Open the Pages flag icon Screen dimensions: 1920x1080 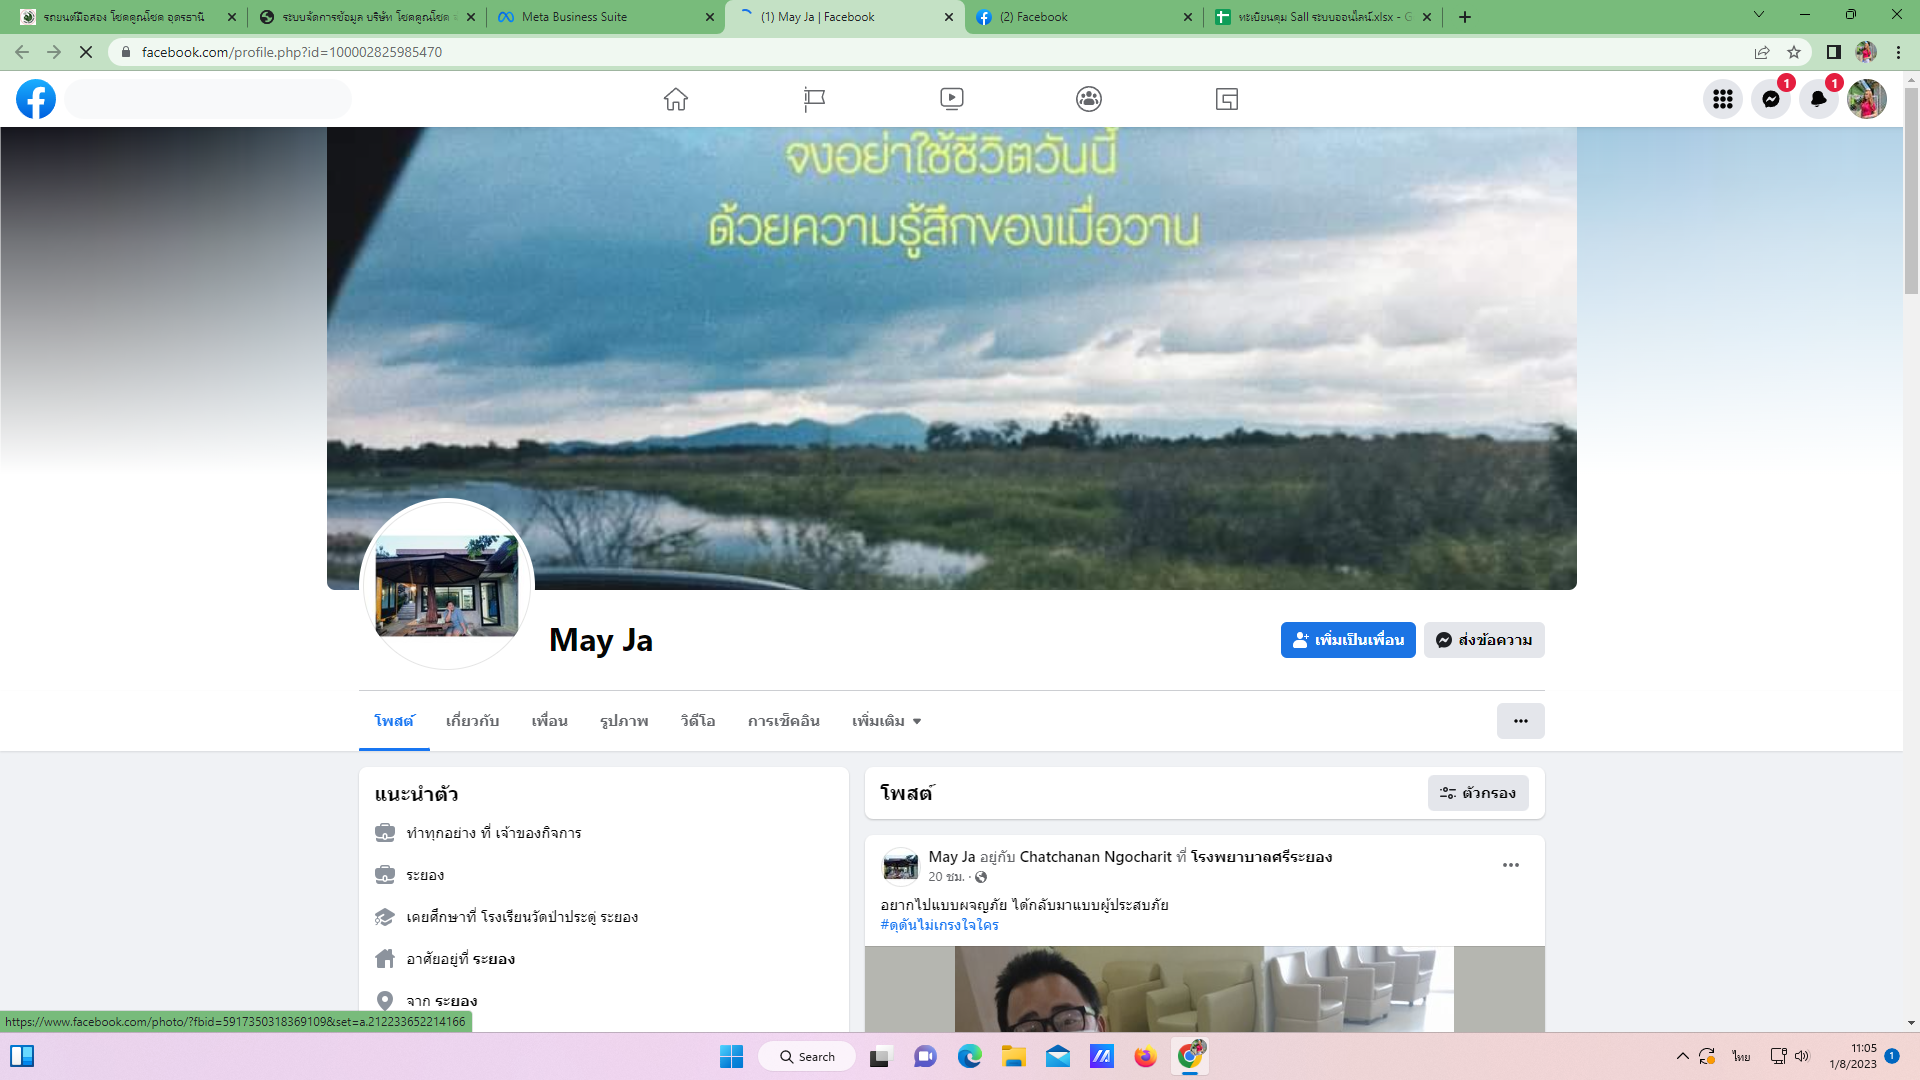(814, 99)
